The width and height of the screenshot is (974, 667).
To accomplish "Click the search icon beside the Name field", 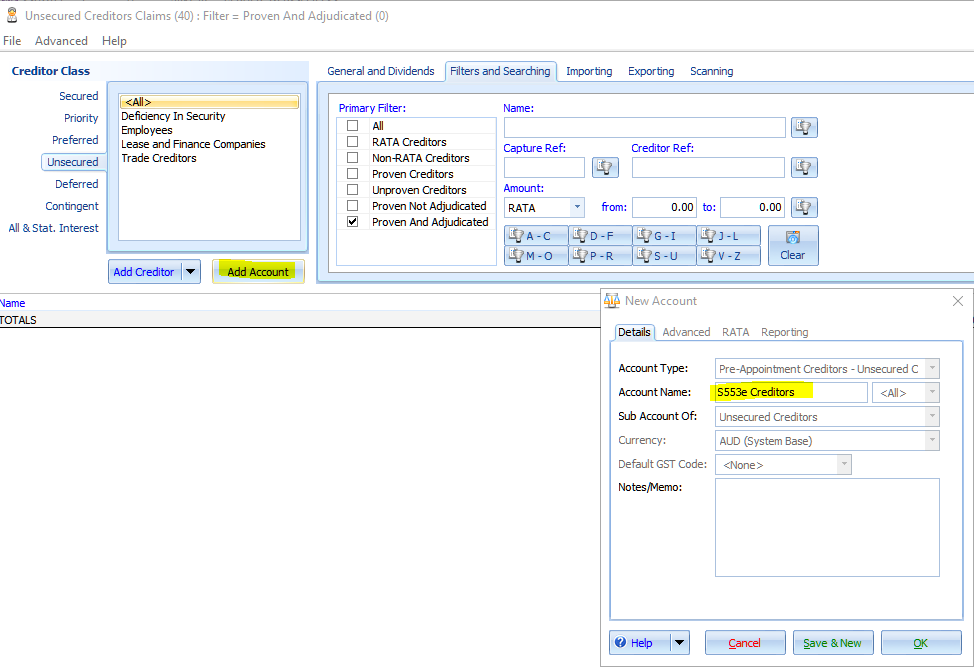I will pyautogui.click(x=805, y=127).
